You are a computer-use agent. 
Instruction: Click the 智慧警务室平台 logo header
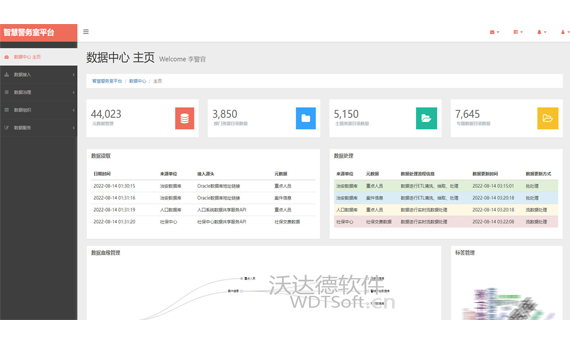pos(39,33)
